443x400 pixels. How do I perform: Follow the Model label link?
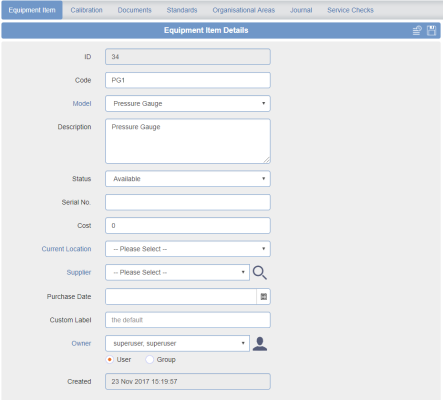pos(82,104)
